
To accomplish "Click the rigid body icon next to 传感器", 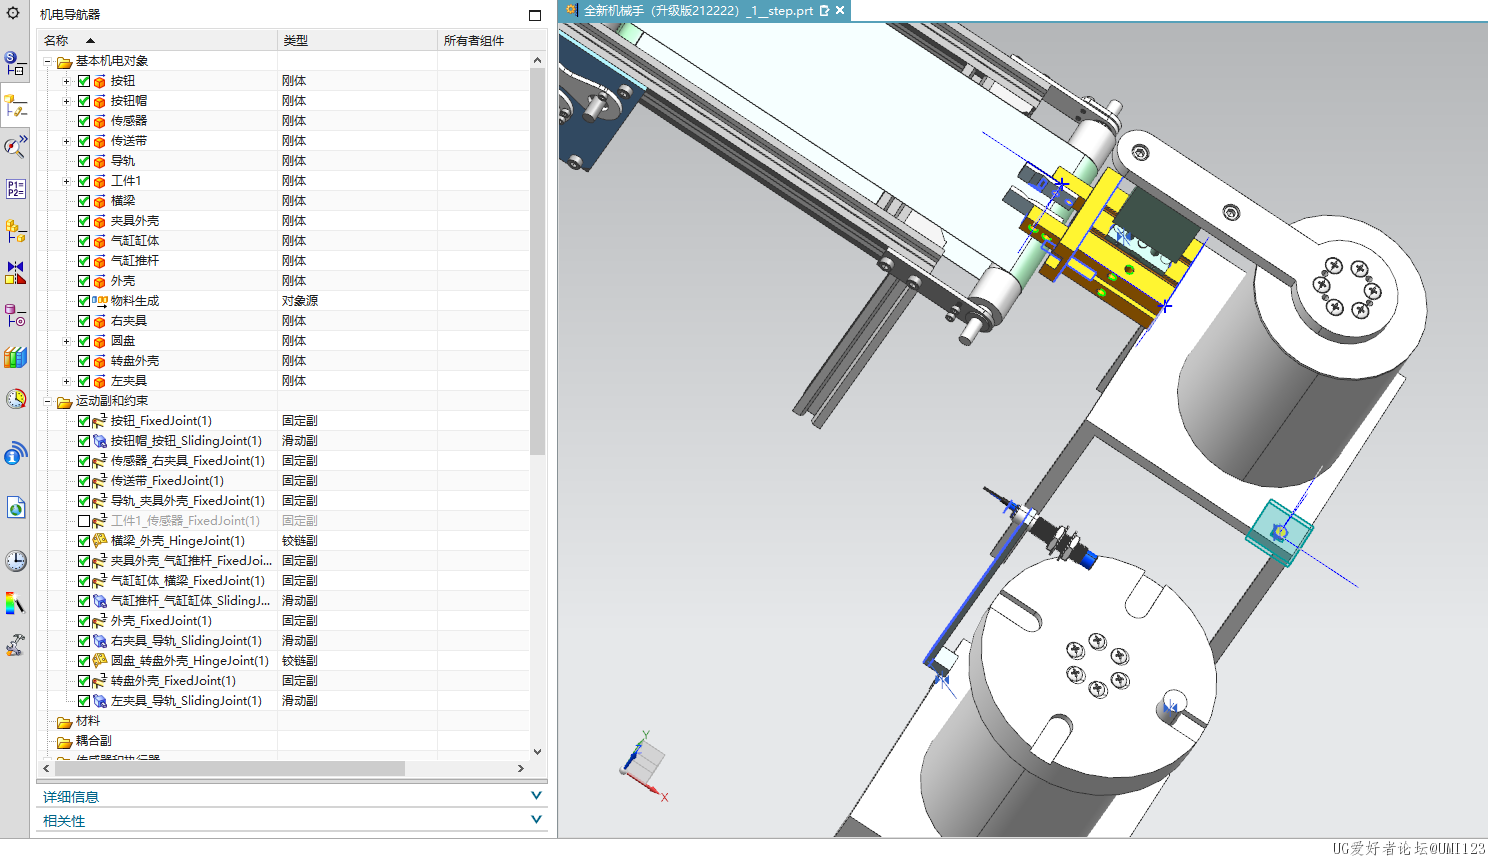I will (100, 121).
